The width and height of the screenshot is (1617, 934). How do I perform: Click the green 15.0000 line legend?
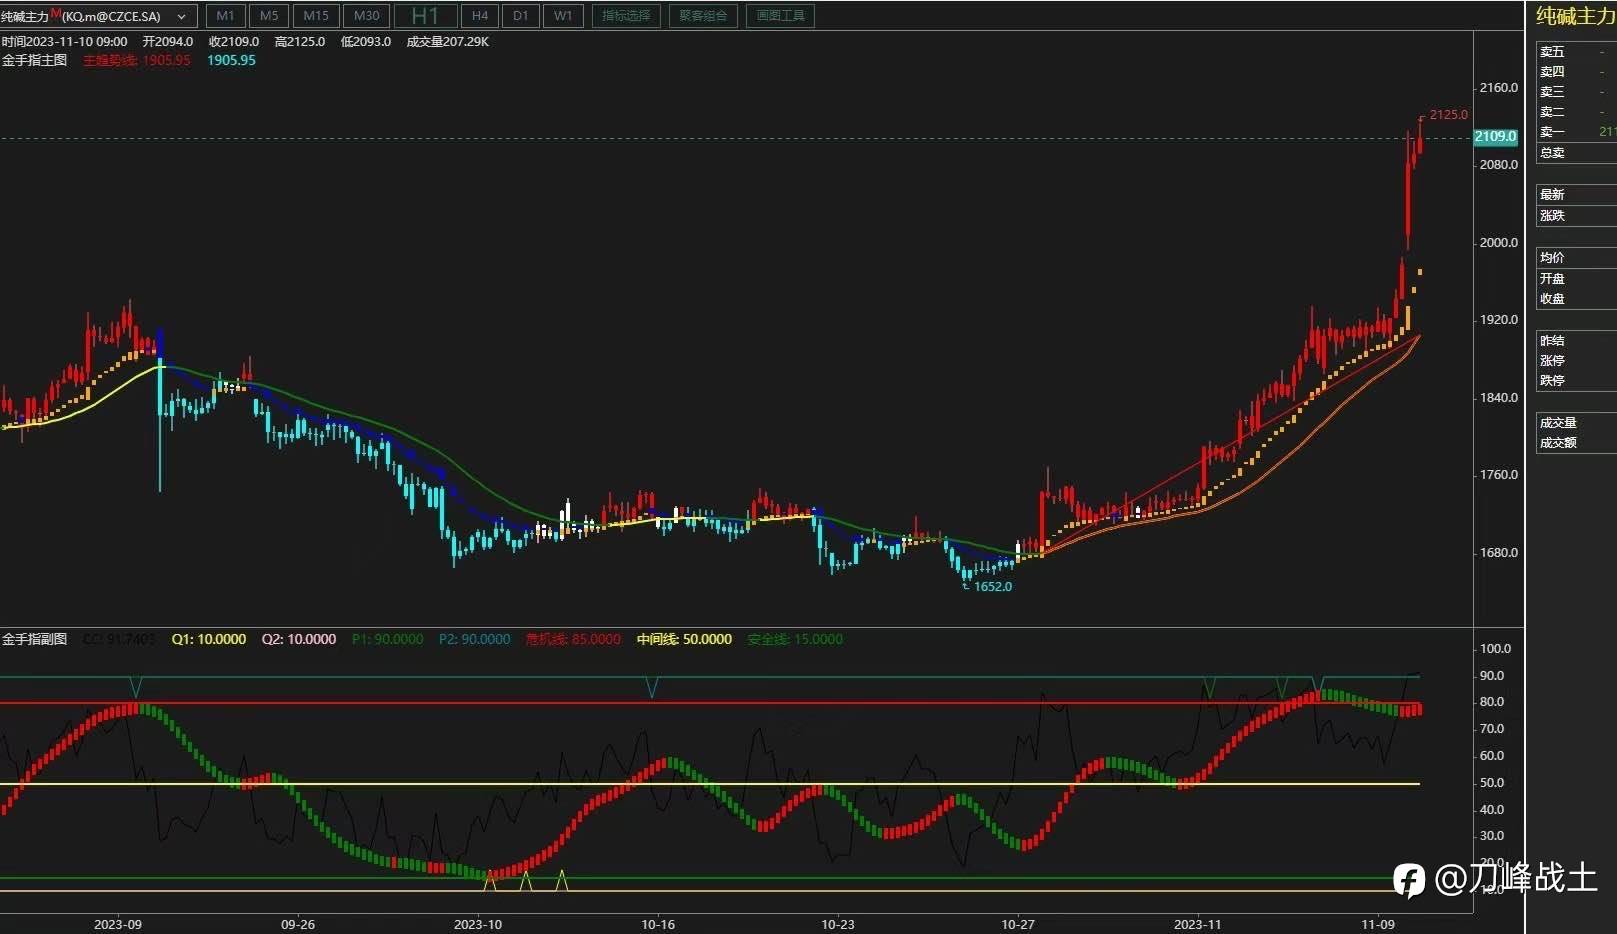click(x=796, y=639)
